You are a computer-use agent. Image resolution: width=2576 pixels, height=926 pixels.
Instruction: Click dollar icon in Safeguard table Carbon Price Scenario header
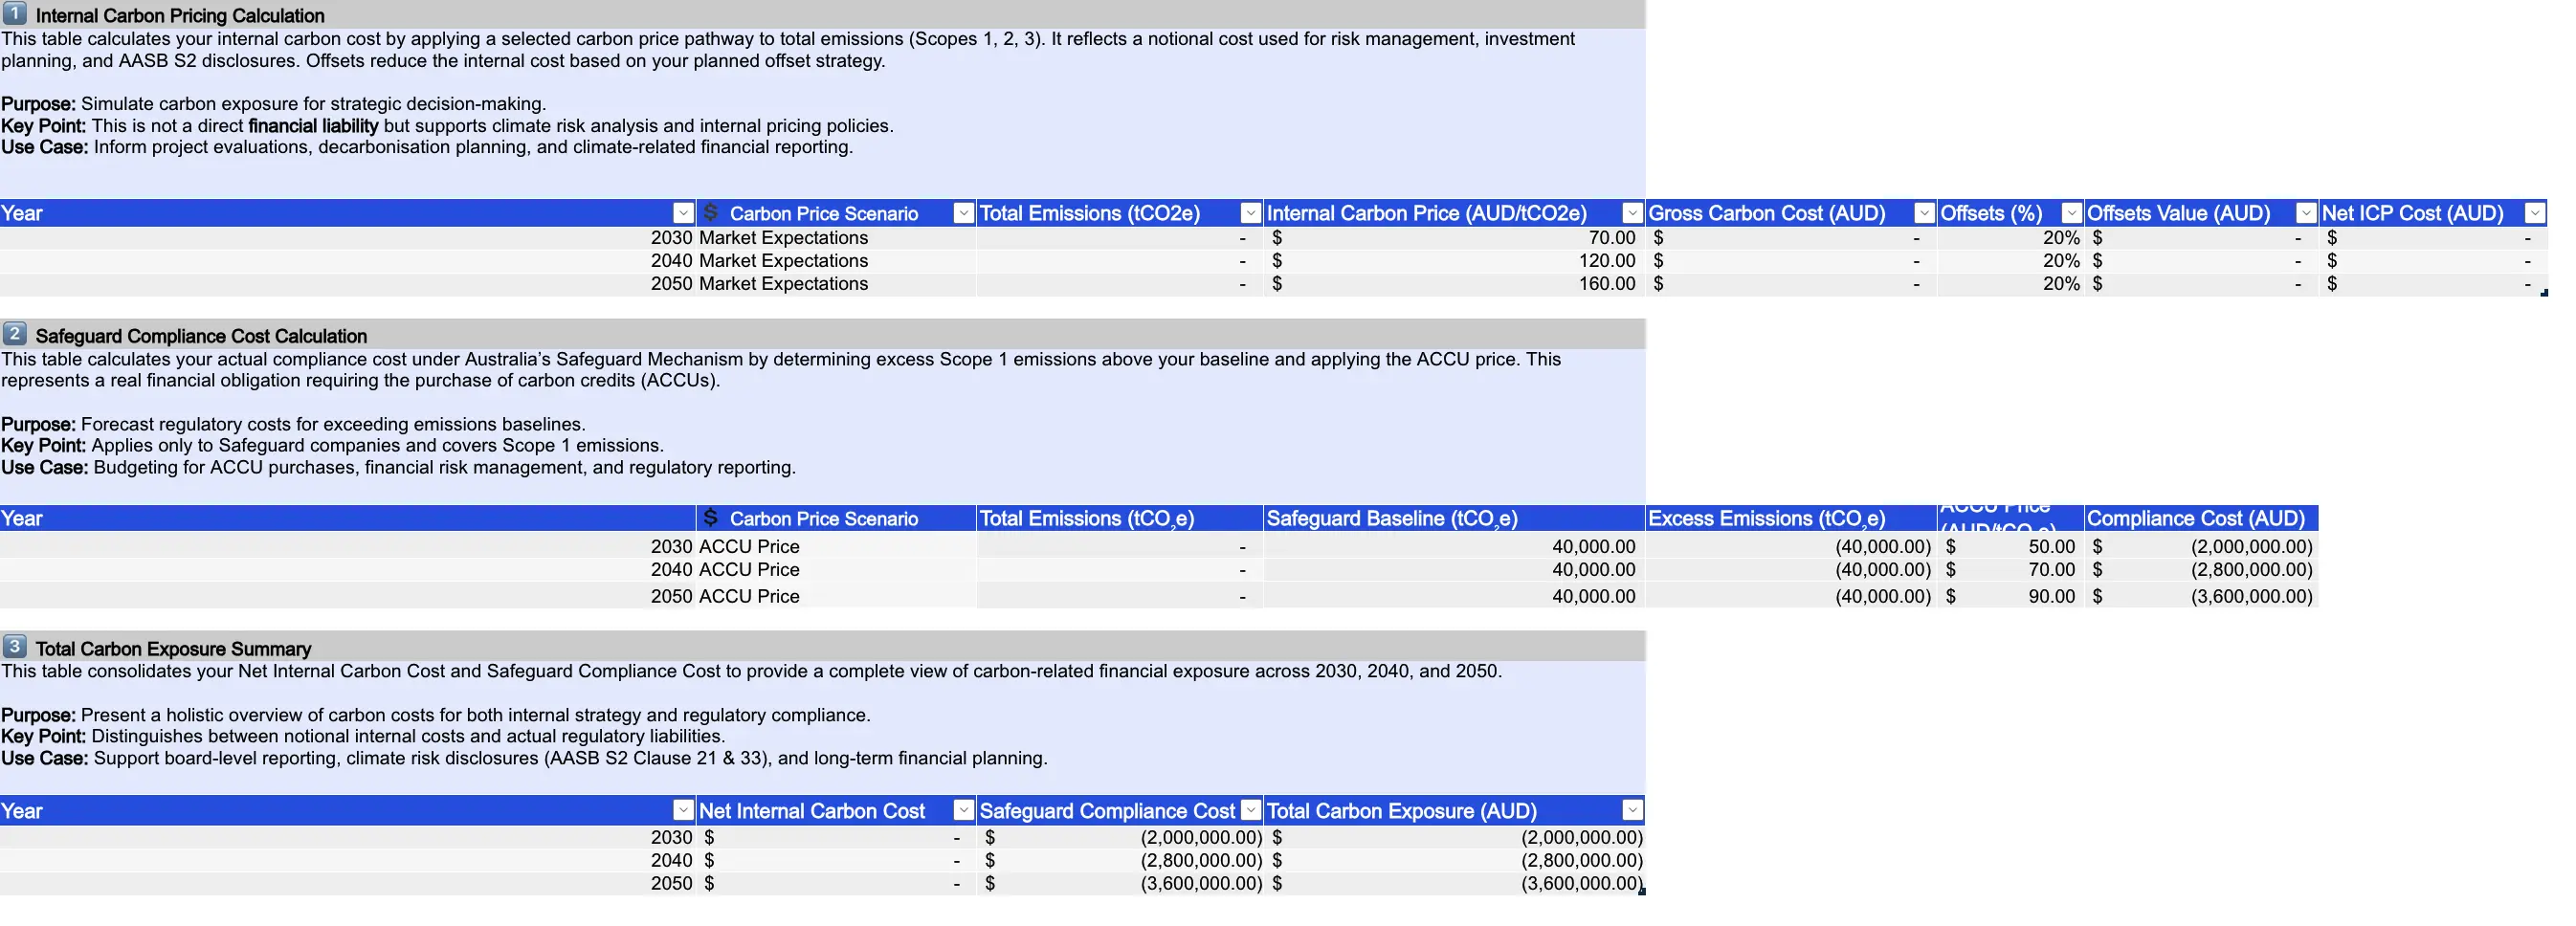[x=710, y=517]
